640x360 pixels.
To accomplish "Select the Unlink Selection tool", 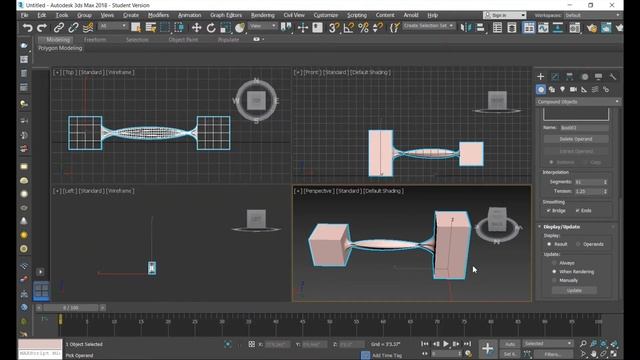I will point(73,27).
